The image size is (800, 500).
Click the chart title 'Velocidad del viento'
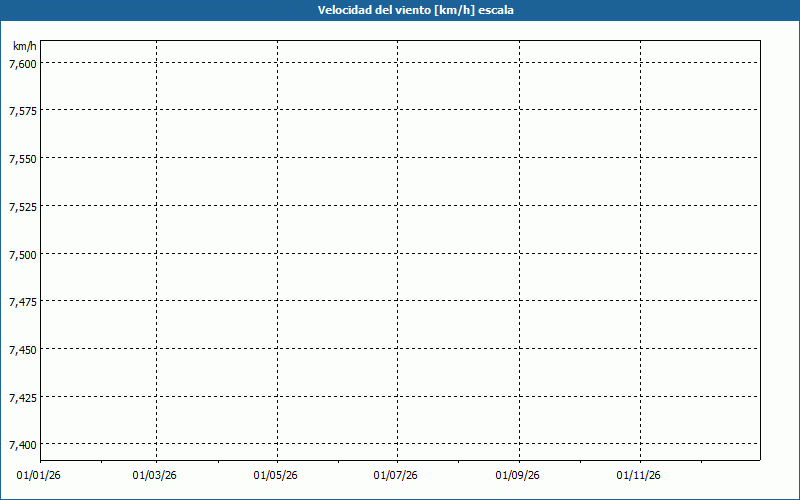(400, 10)
